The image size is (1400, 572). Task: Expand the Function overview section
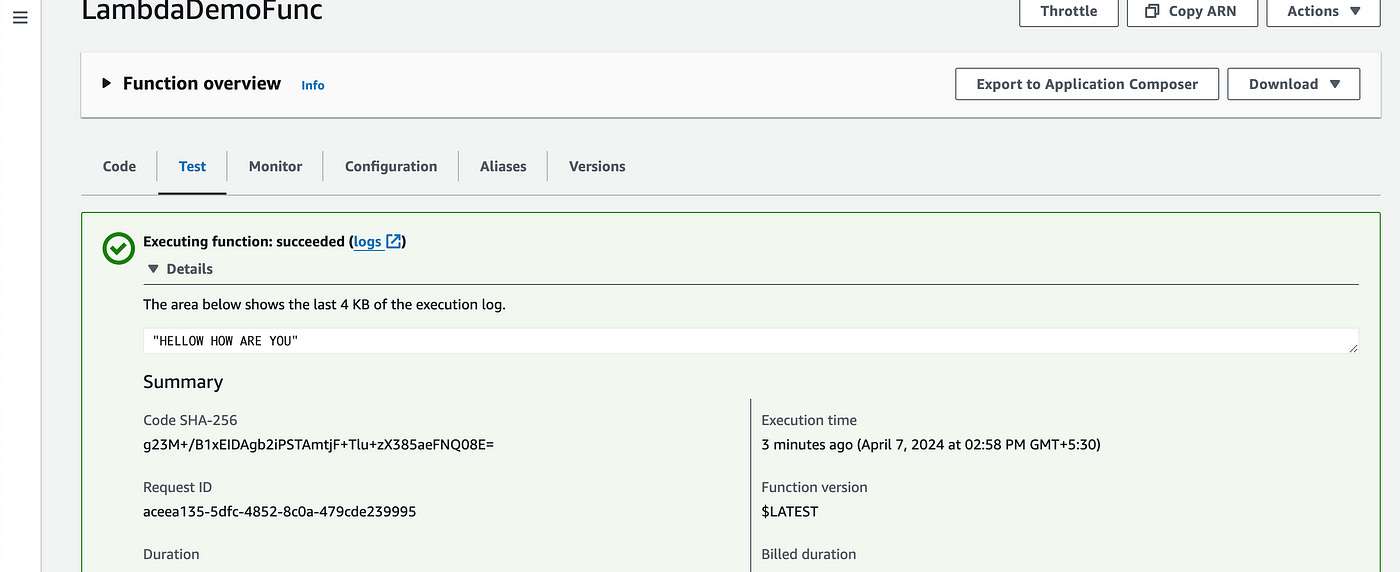coord(107,84)
